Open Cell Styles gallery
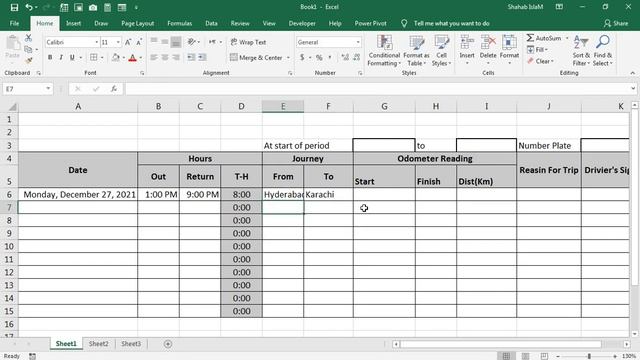 pos(442,51)
